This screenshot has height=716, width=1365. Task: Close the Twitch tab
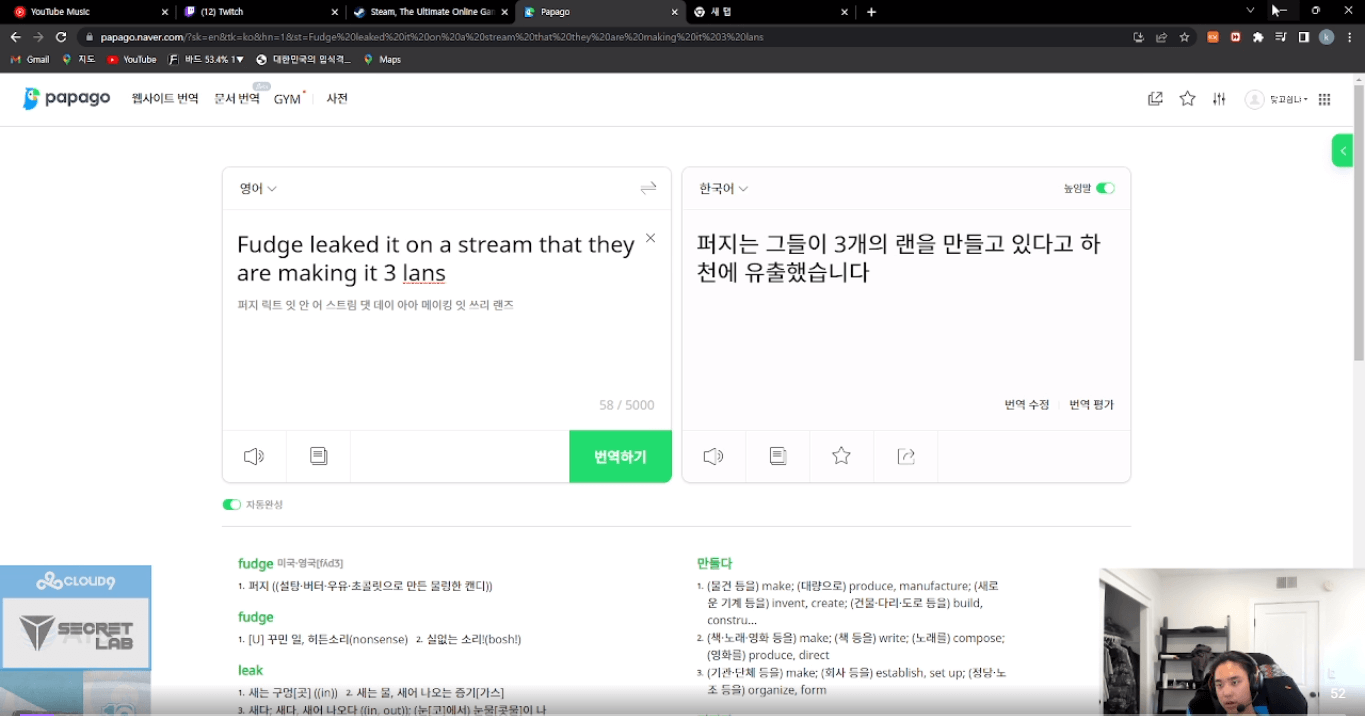coord(334,12)
